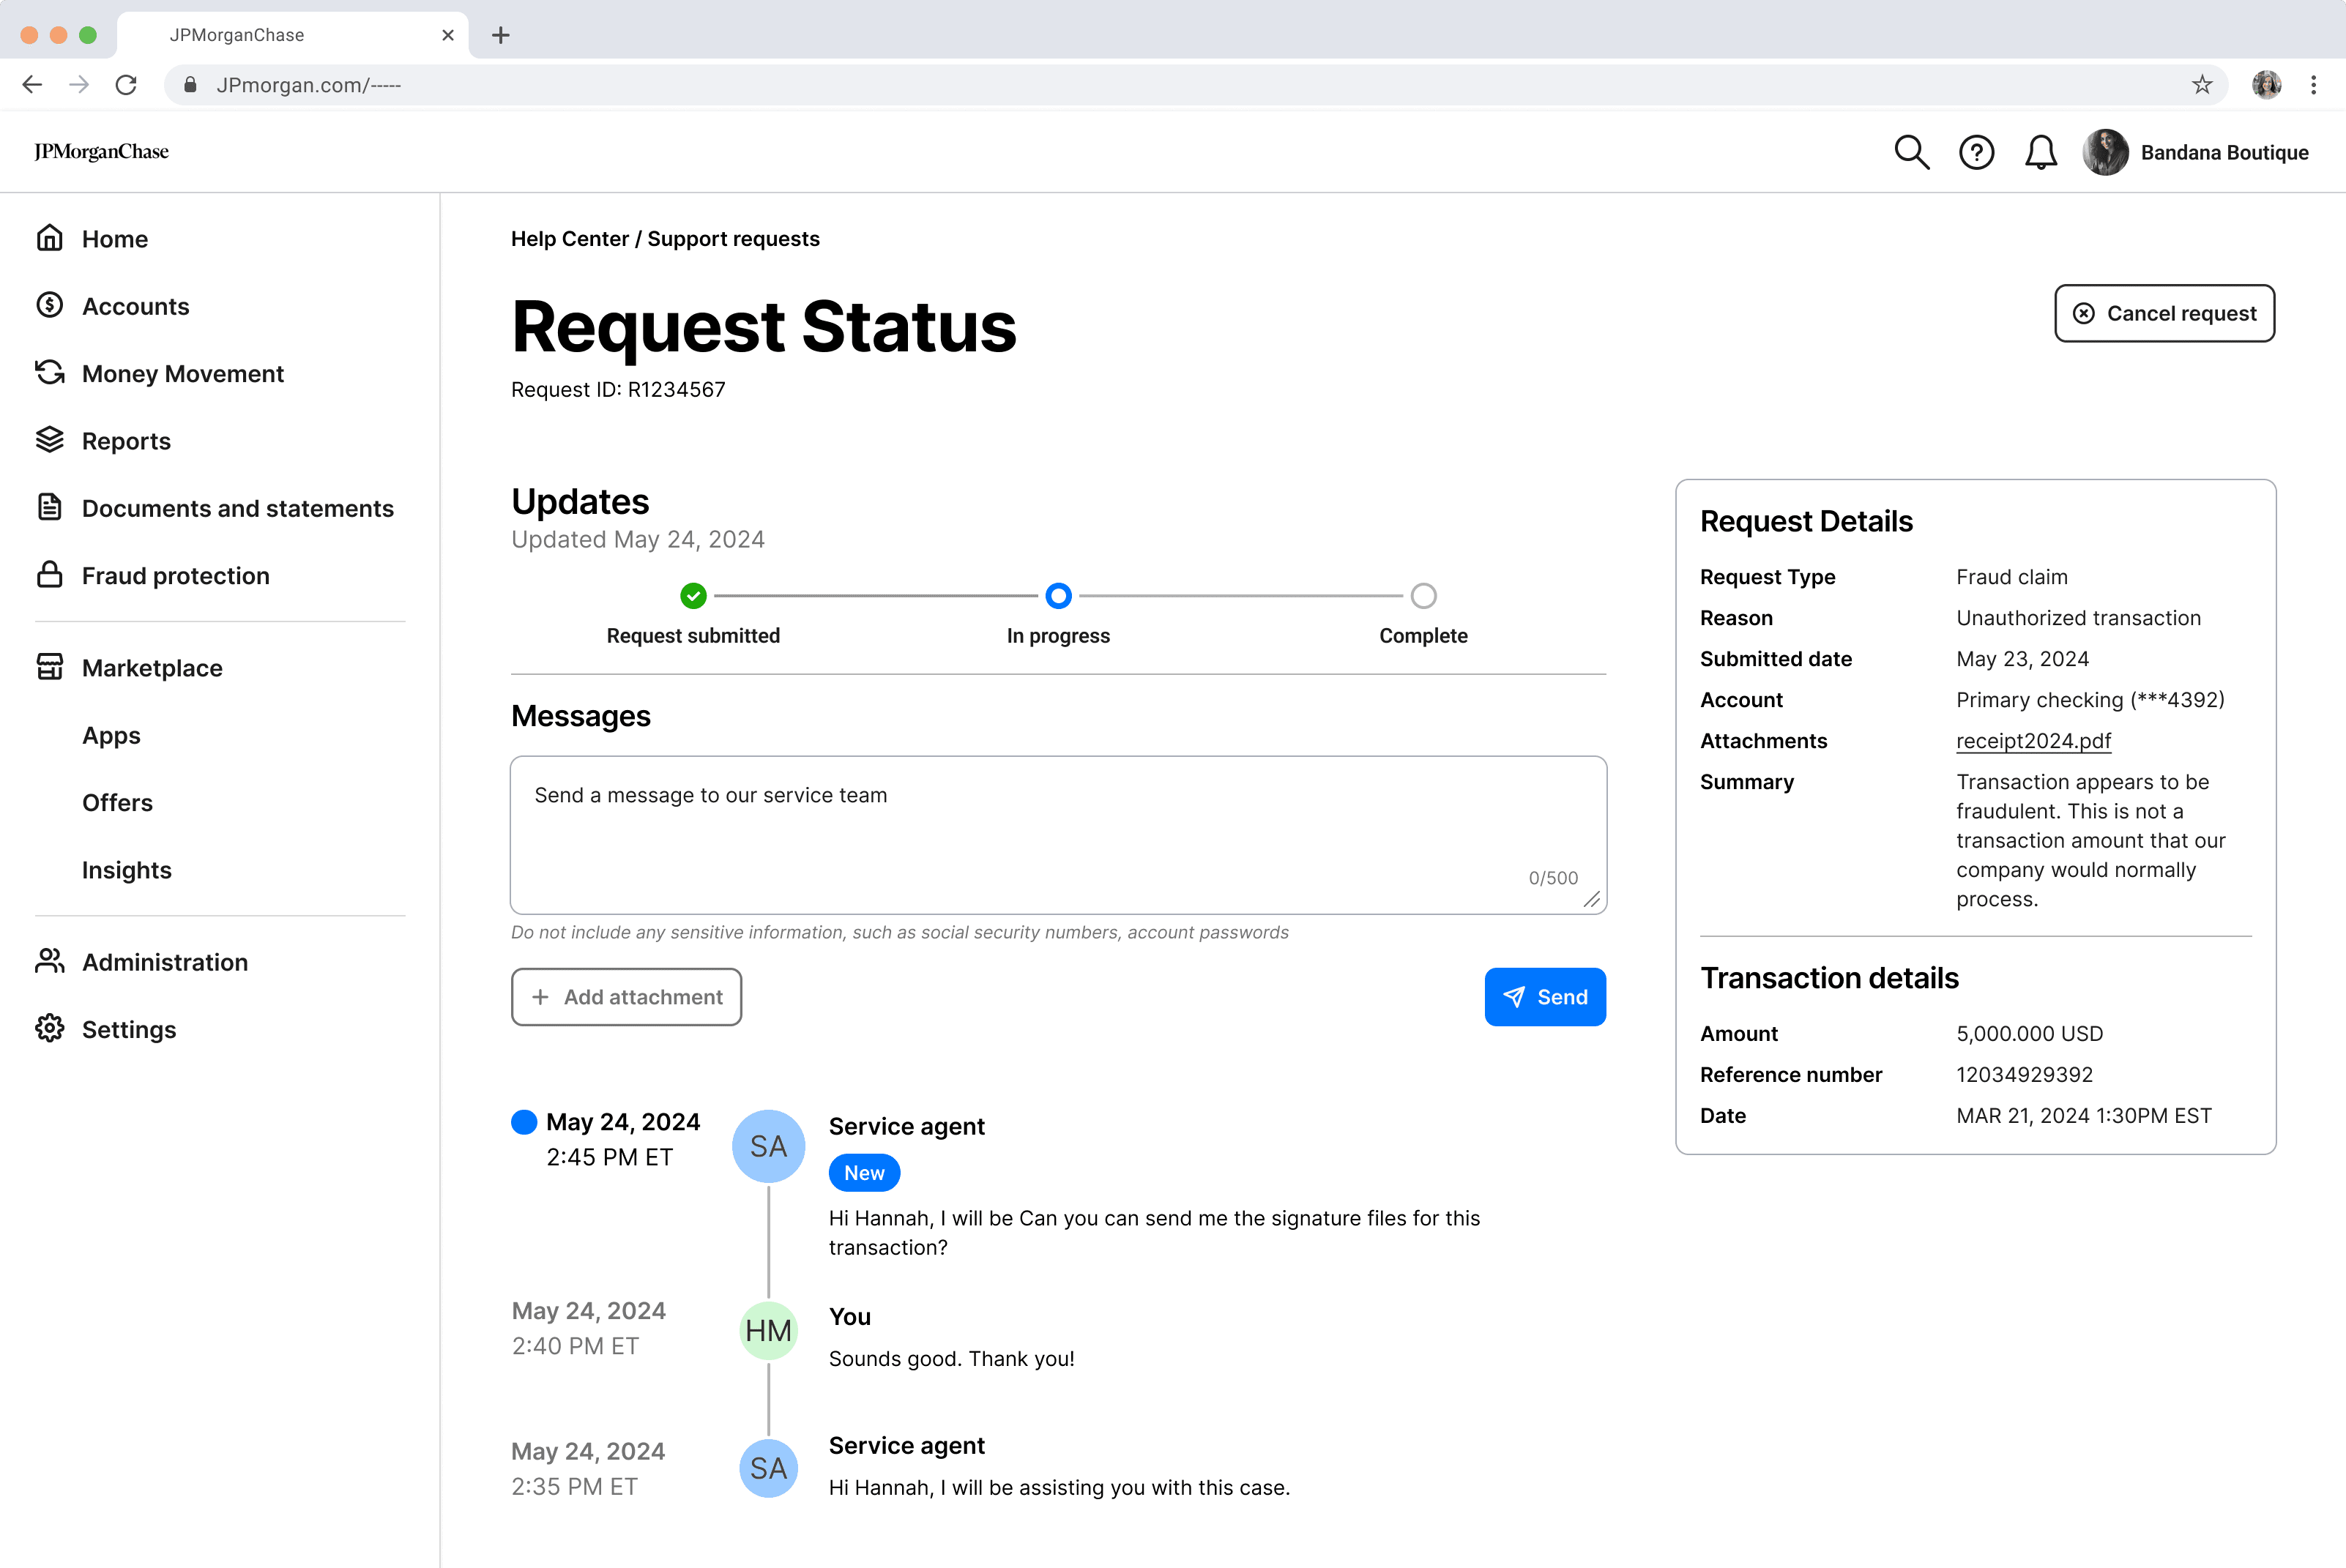Open the Marketplace section in the sidebar
The width and height of the screenshot is (2346, 1568).
[x=152, y=668]
